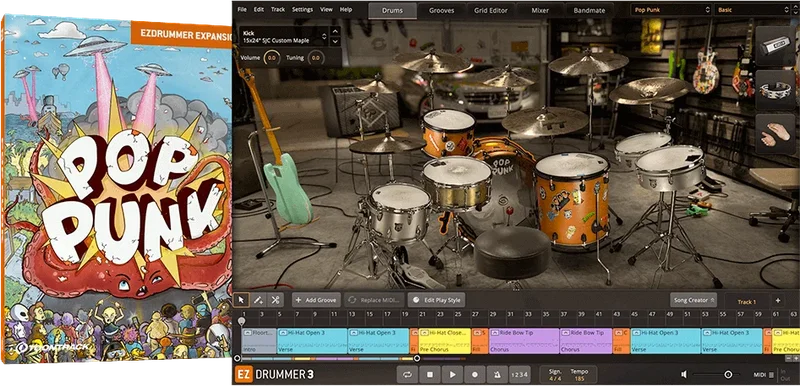Screen dimensions: 800x386
Task: Expand the Intro block's power hand dropdown
Action: pos(248,332)
